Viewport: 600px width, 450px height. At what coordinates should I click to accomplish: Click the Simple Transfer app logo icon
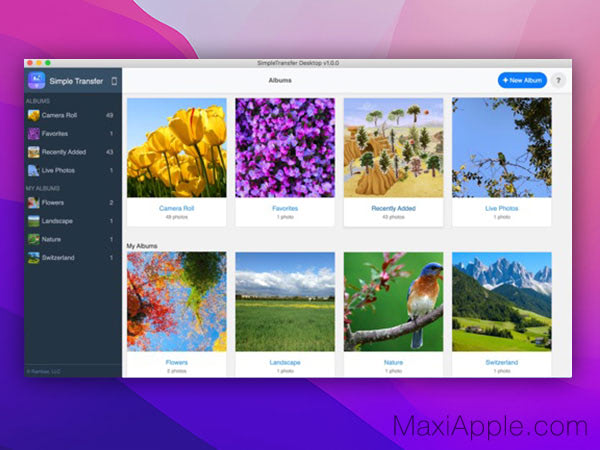[x=36, y=80]
